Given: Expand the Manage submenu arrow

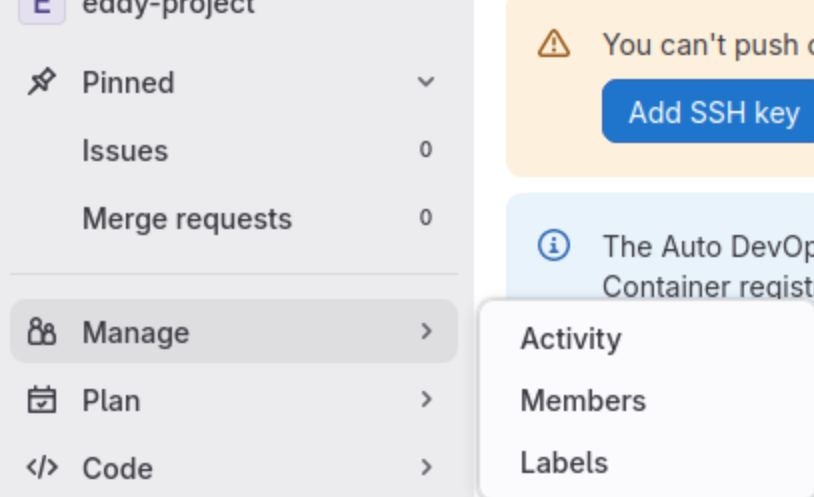Looking at the screenshot, I should pos(426,331).
